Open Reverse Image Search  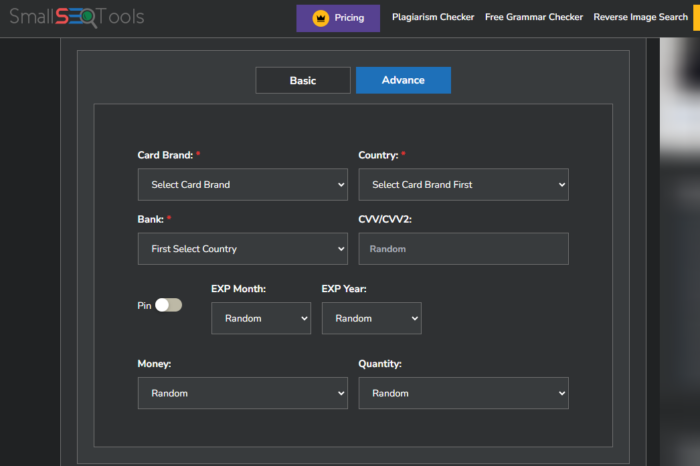point(641,18)
